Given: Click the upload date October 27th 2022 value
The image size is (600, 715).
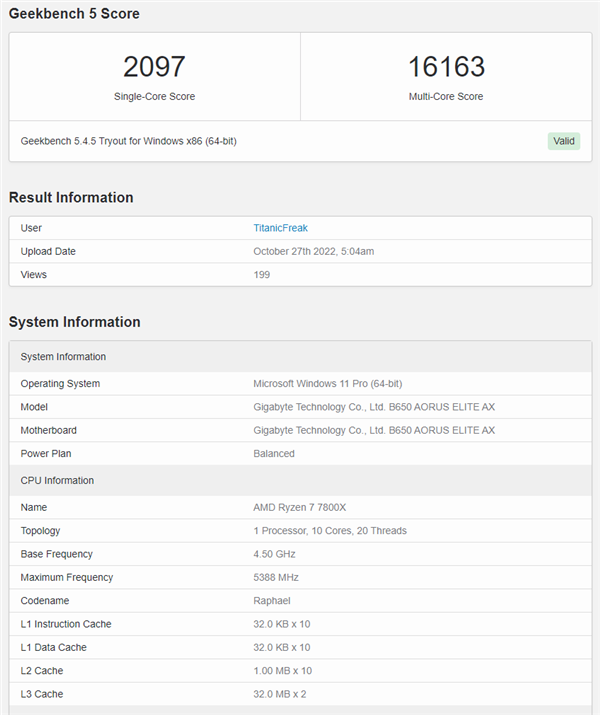Looking at the screenshot, I should pos(313,251).
